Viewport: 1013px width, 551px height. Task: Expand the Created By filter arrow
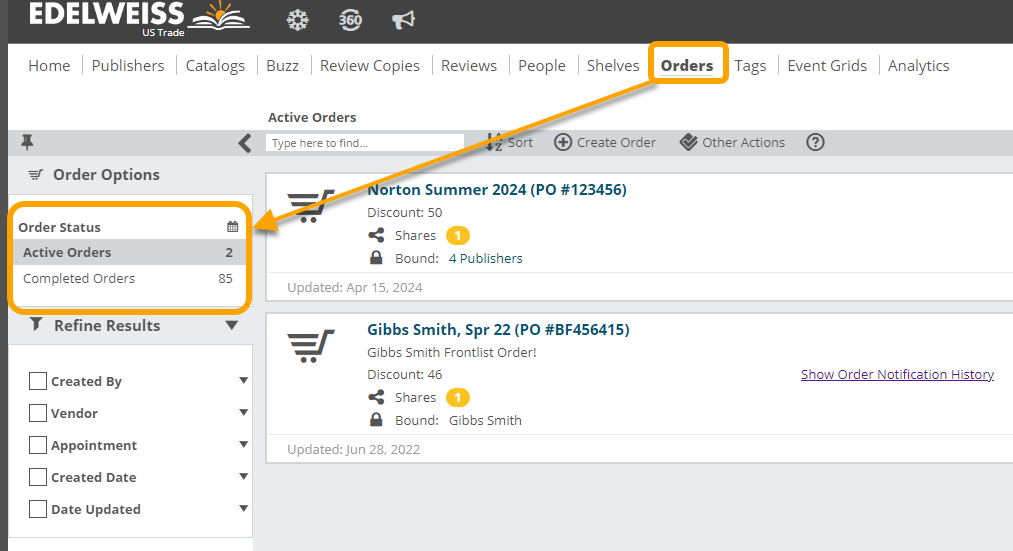pos(244,380)
